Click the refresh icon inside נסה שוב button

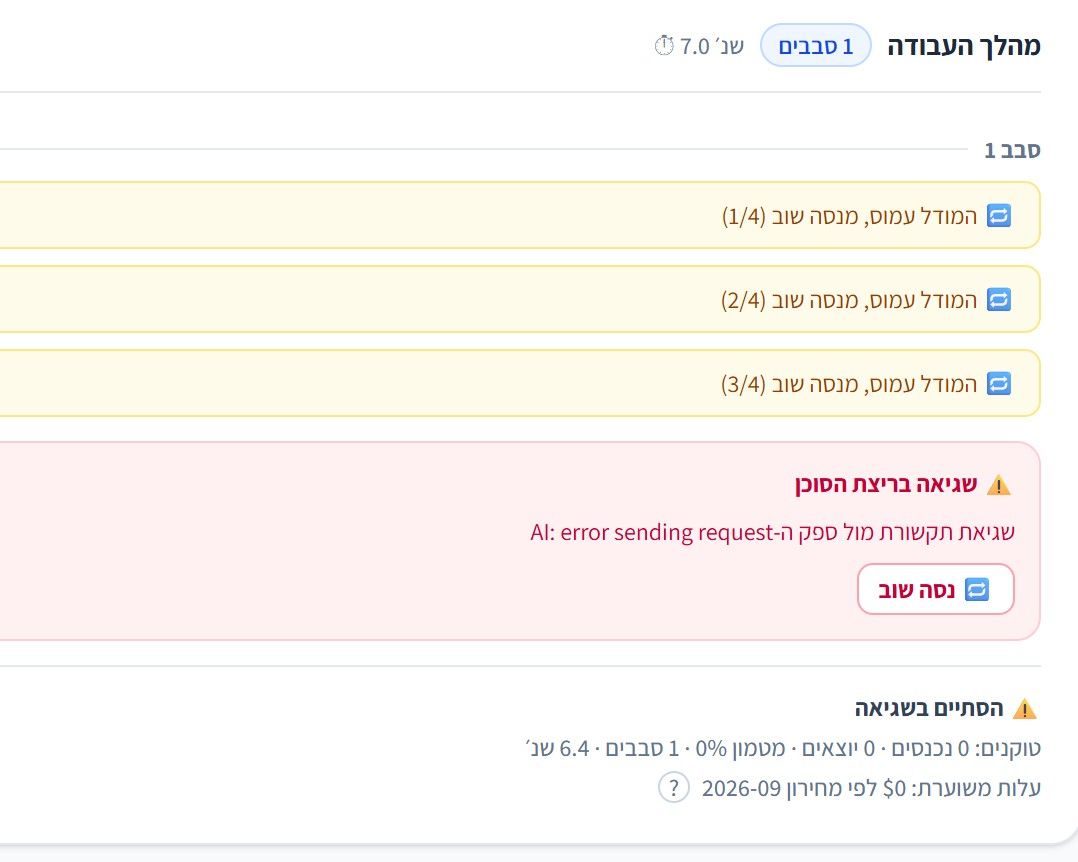(x=977, y=590)
